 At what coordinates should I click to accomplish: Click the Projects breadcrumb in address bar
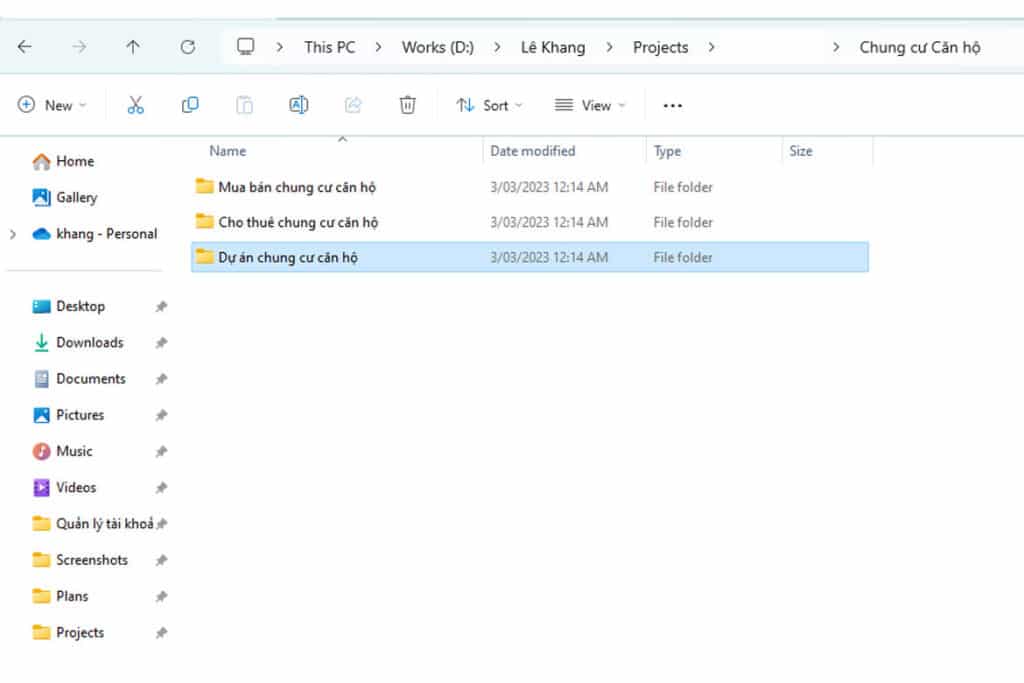point(660,47)
